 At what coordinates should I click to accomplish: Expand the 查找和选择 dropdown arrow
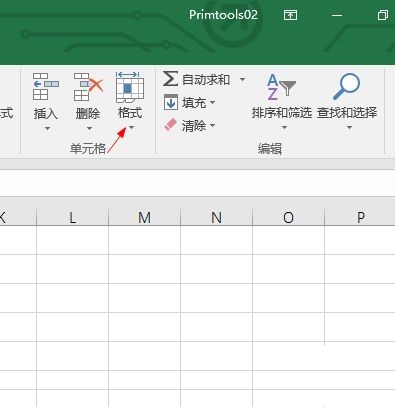tap(349, 127)
